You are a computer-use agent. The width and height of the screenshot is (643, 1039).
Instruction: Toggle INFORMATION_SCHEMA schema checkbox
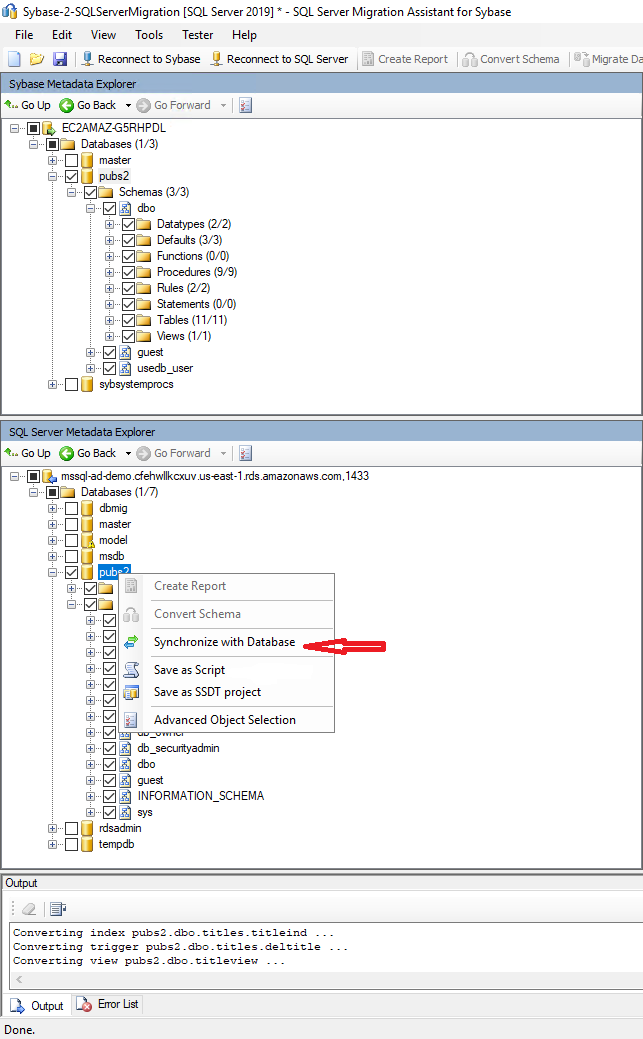pyautogui.click(x=109, y=796)
